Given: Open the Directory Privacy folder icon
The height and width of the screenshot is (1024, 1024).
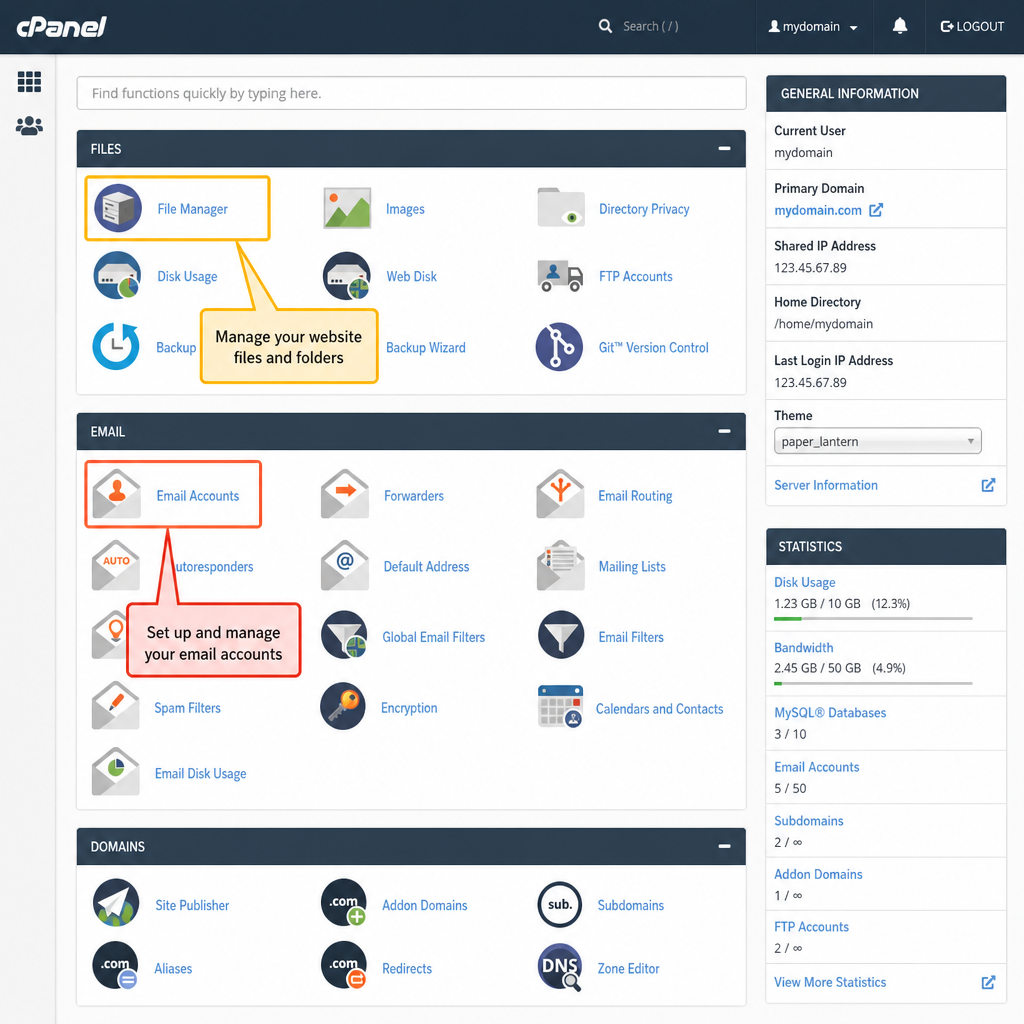Looking at the screenshot, I should pyautogui.click(x=560, y=208).
